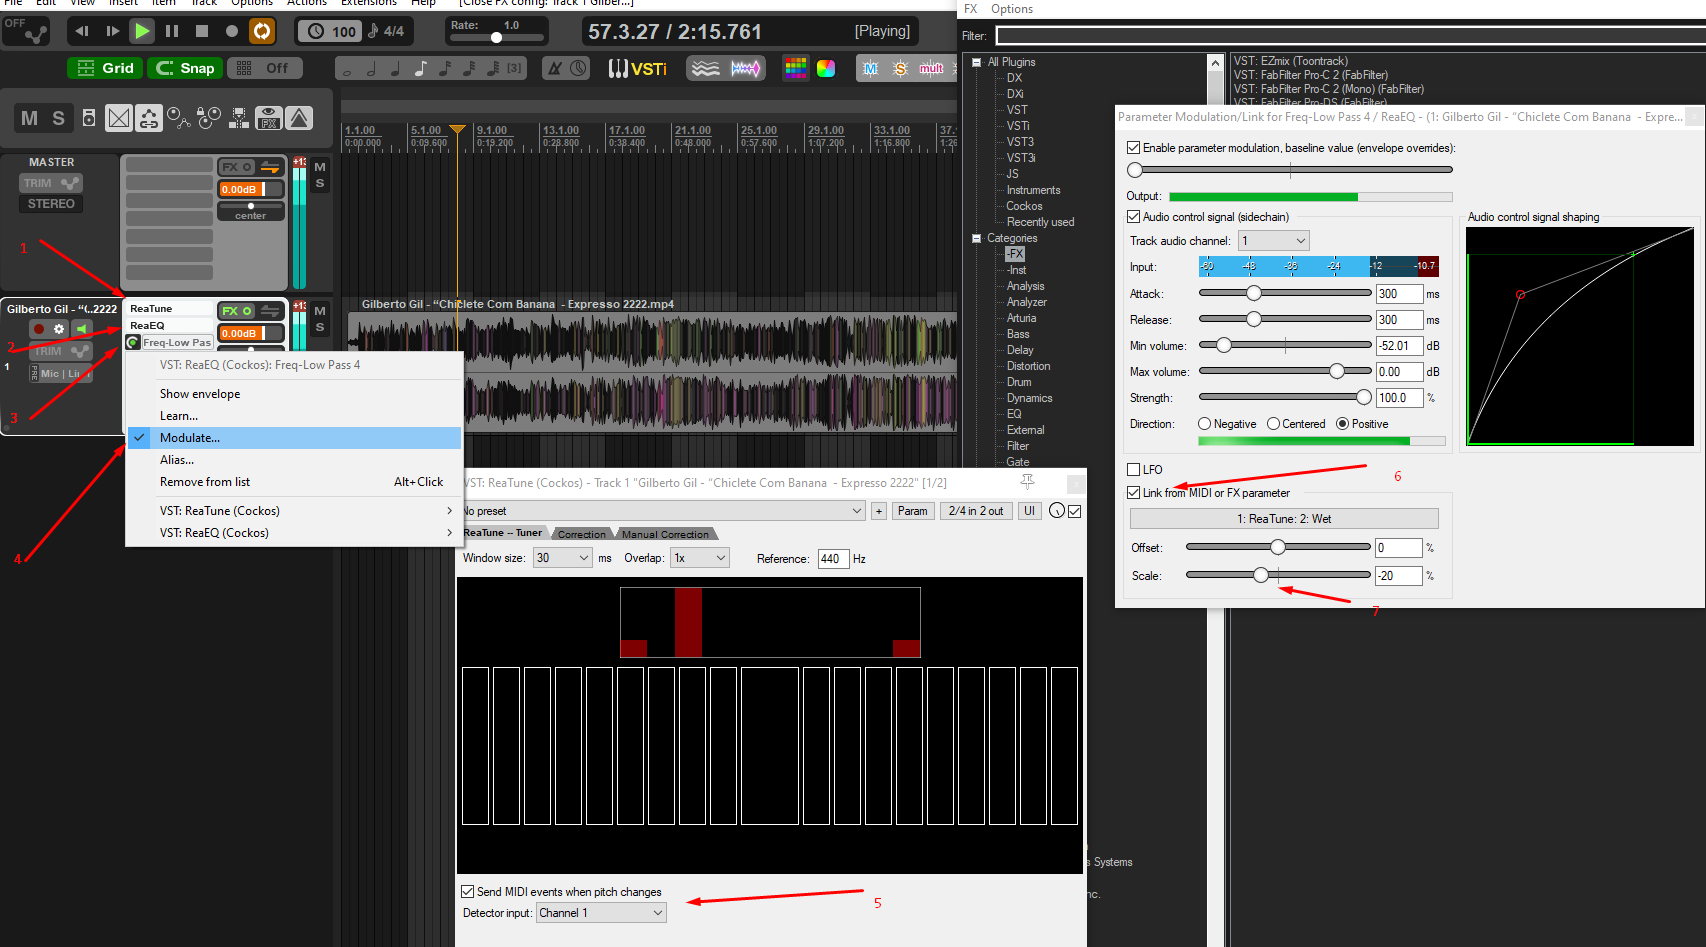The width and height of the screenshot is (1706, 947).
Task: Select ReaTune in track FX list
Action: tap(169, 309)
